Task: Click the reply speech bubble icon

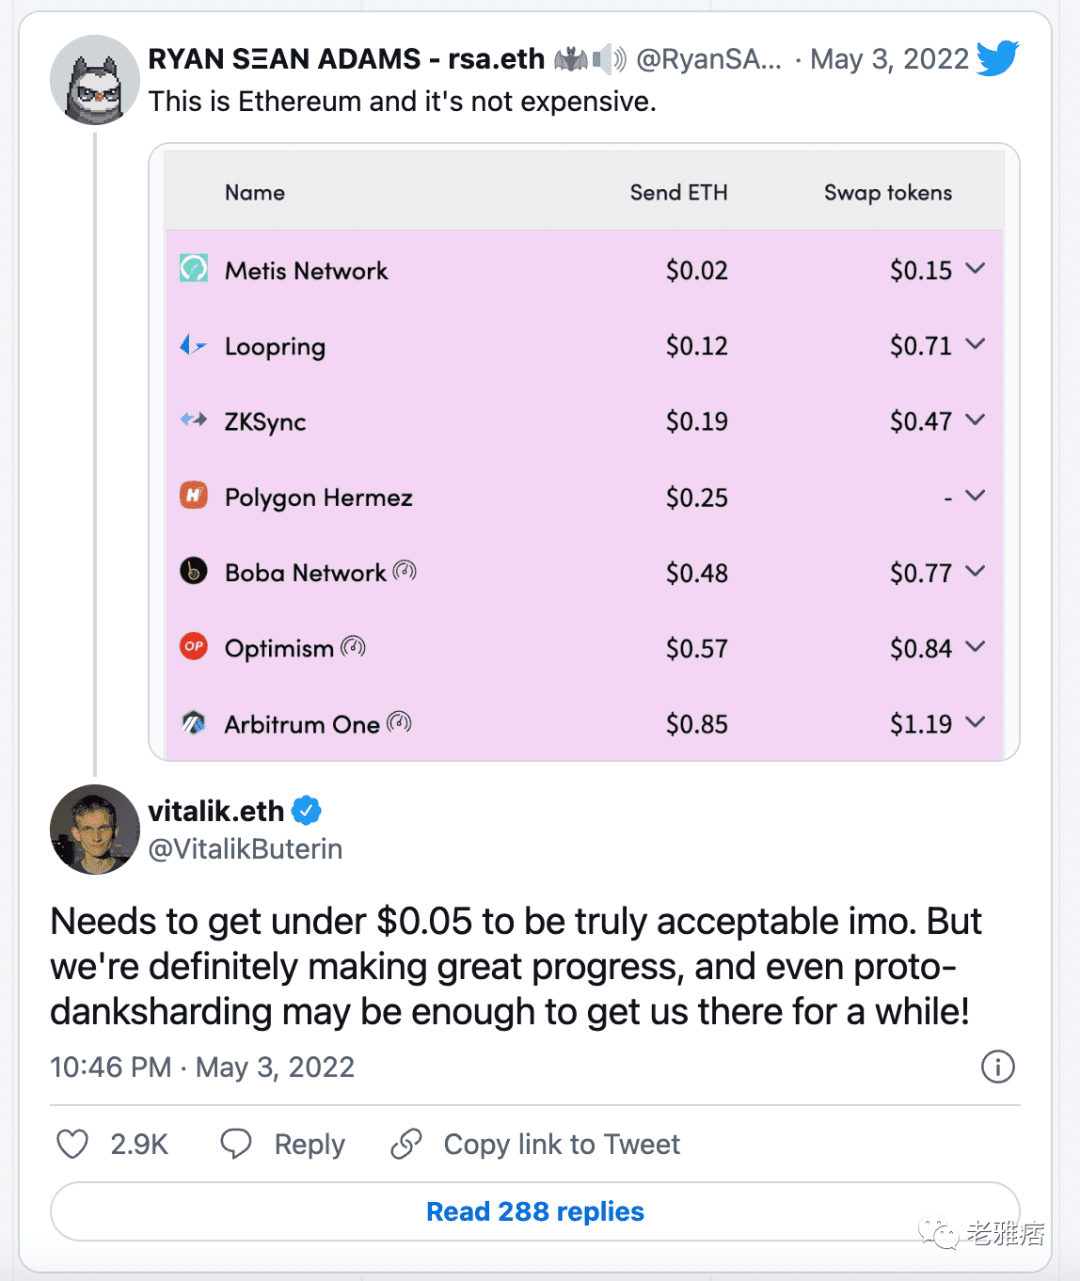Action: point(236,1144)
